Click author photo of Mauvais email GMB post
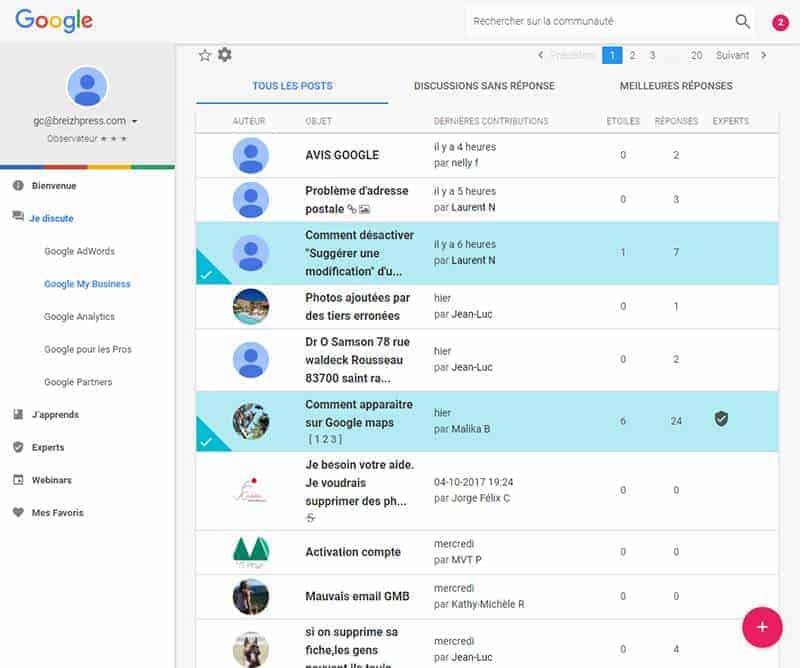 pos(251,596)
